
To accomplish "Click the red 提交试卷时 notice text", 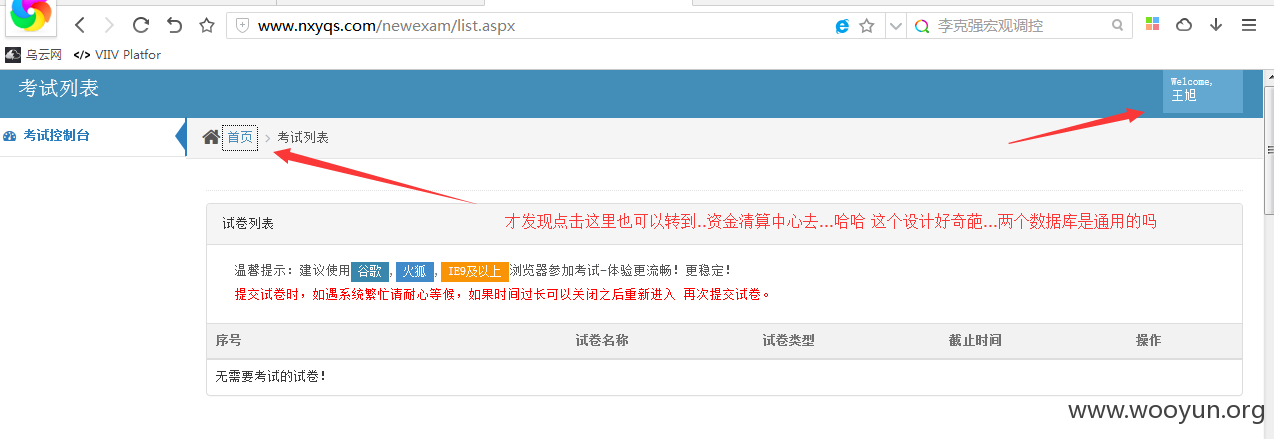I will tap(502, 294).
